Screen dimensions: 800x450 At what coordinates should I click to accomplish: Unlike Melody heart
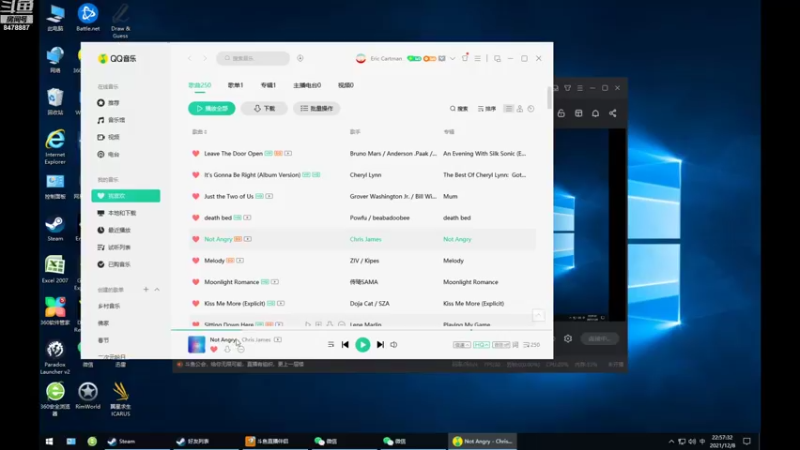click(195, 261)
